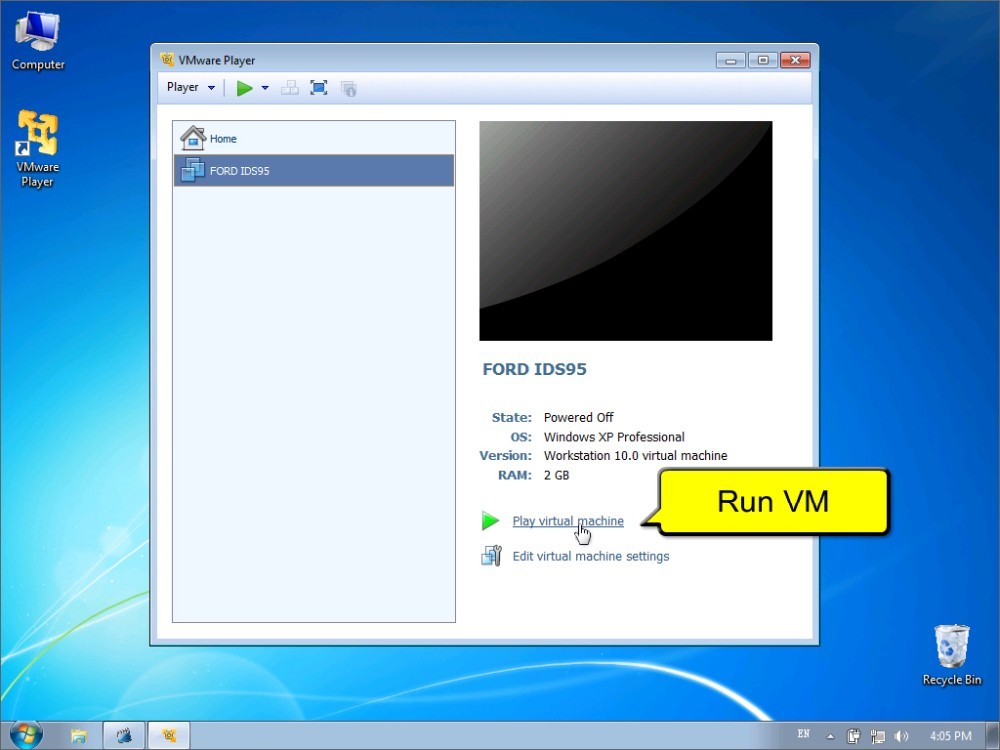Show hidden system tray icons
1000x750 pixels.
pyautogui.click(x=832, y=736)
